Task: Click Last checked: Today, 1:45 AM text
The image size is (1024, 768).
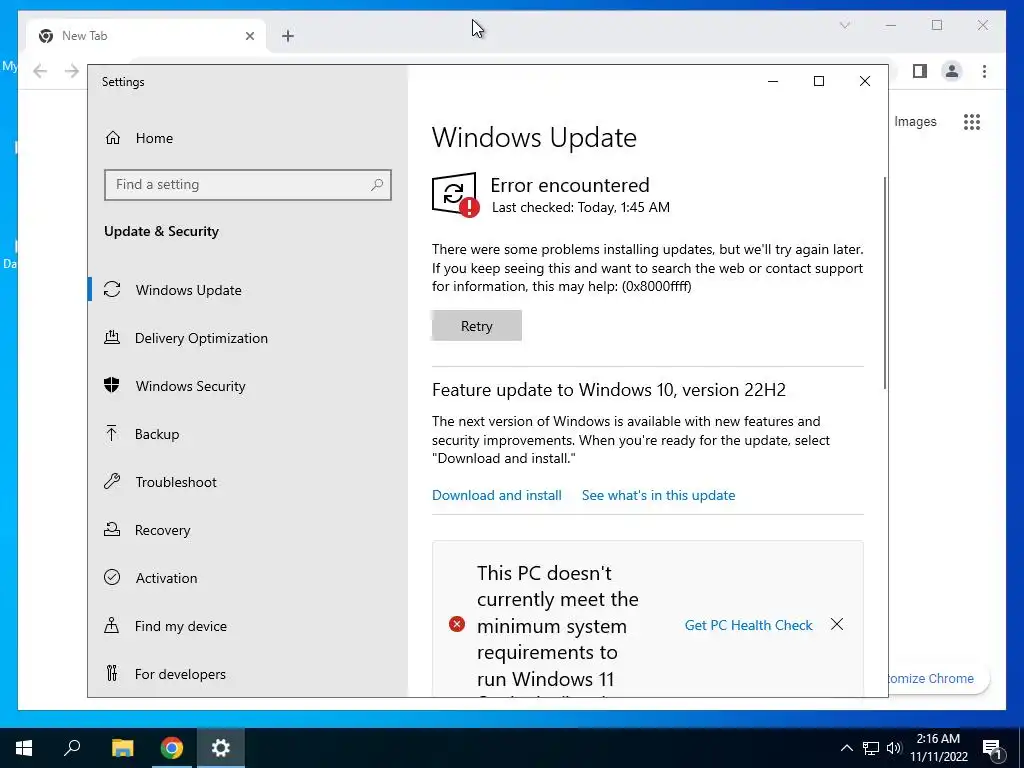Action: (x=581, y=208)
